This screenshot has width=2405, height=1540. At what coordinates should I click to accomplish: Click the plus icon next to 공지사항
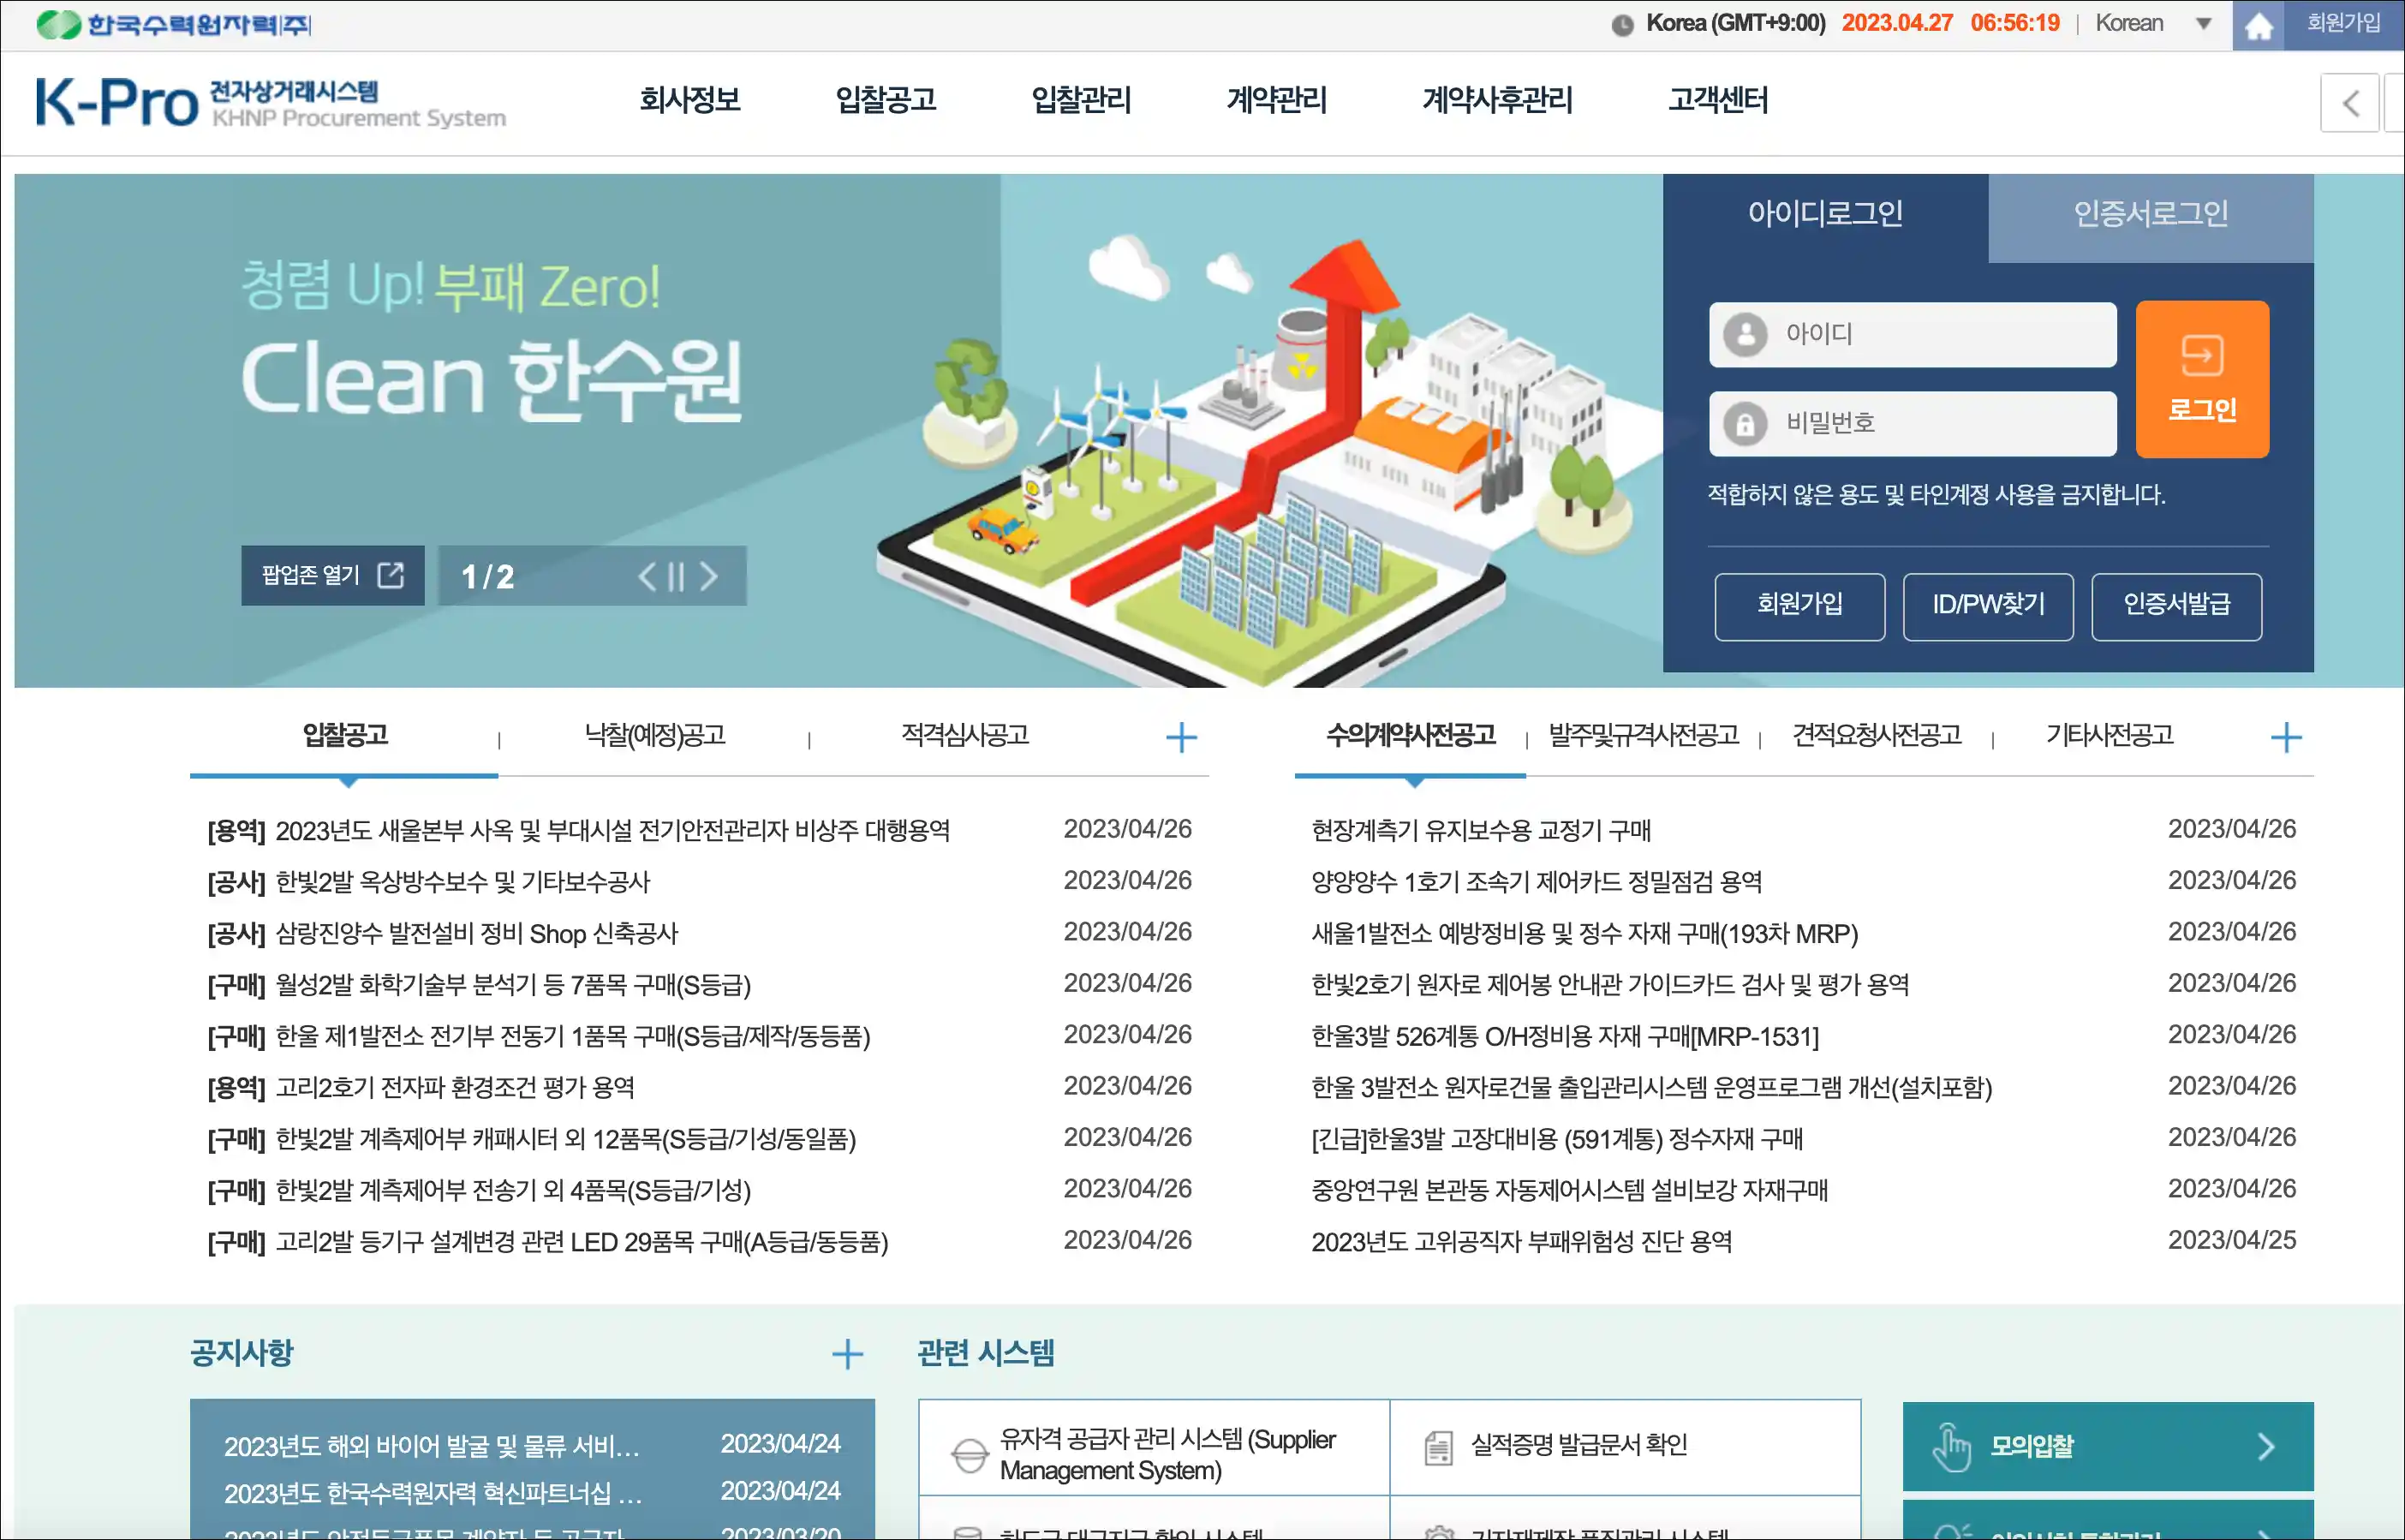coord(847,1354)
